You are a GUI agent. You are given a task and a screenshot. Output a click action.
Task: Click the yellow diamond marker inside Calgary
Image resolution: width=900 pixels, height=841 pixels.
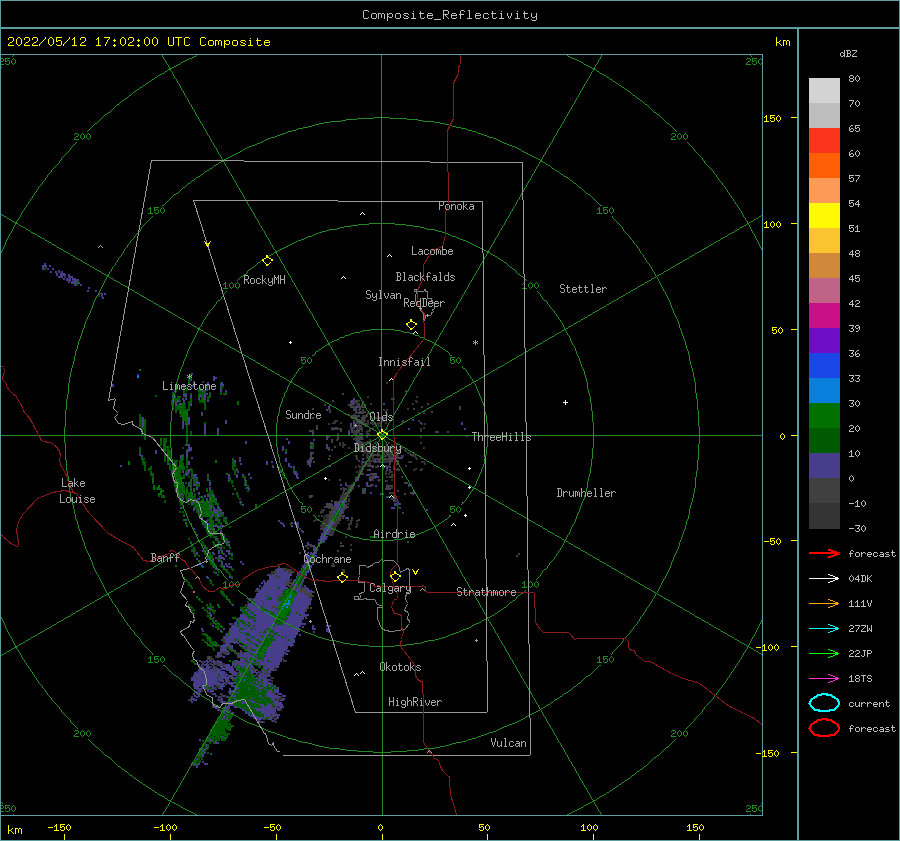point(395,576)
